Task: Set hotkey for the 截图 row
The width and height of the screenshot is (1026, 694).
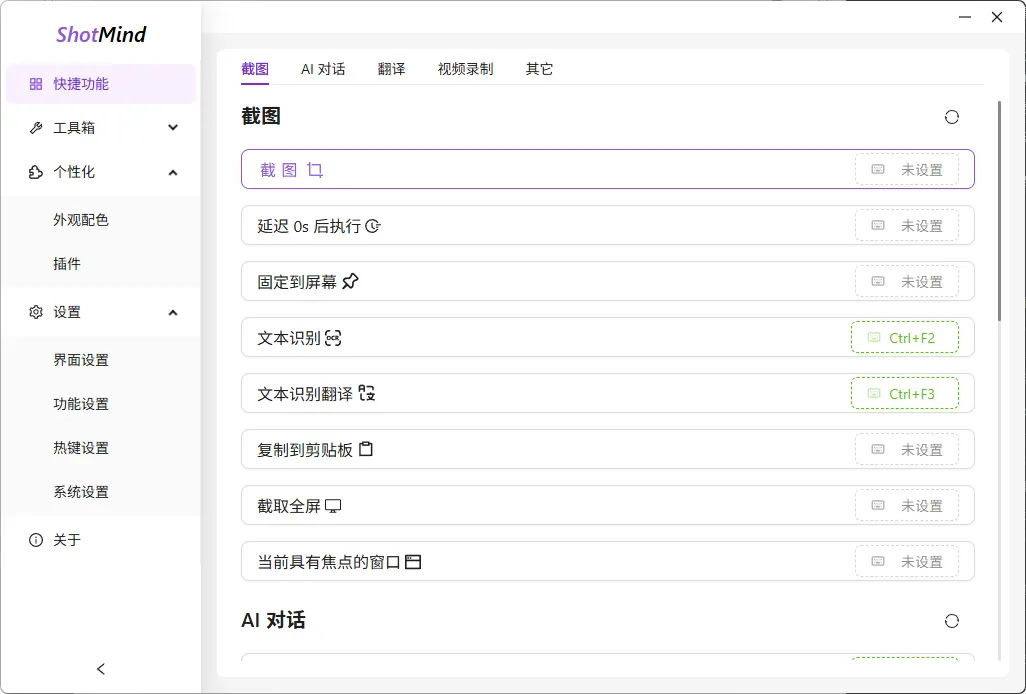Action: tap(907, 169)
